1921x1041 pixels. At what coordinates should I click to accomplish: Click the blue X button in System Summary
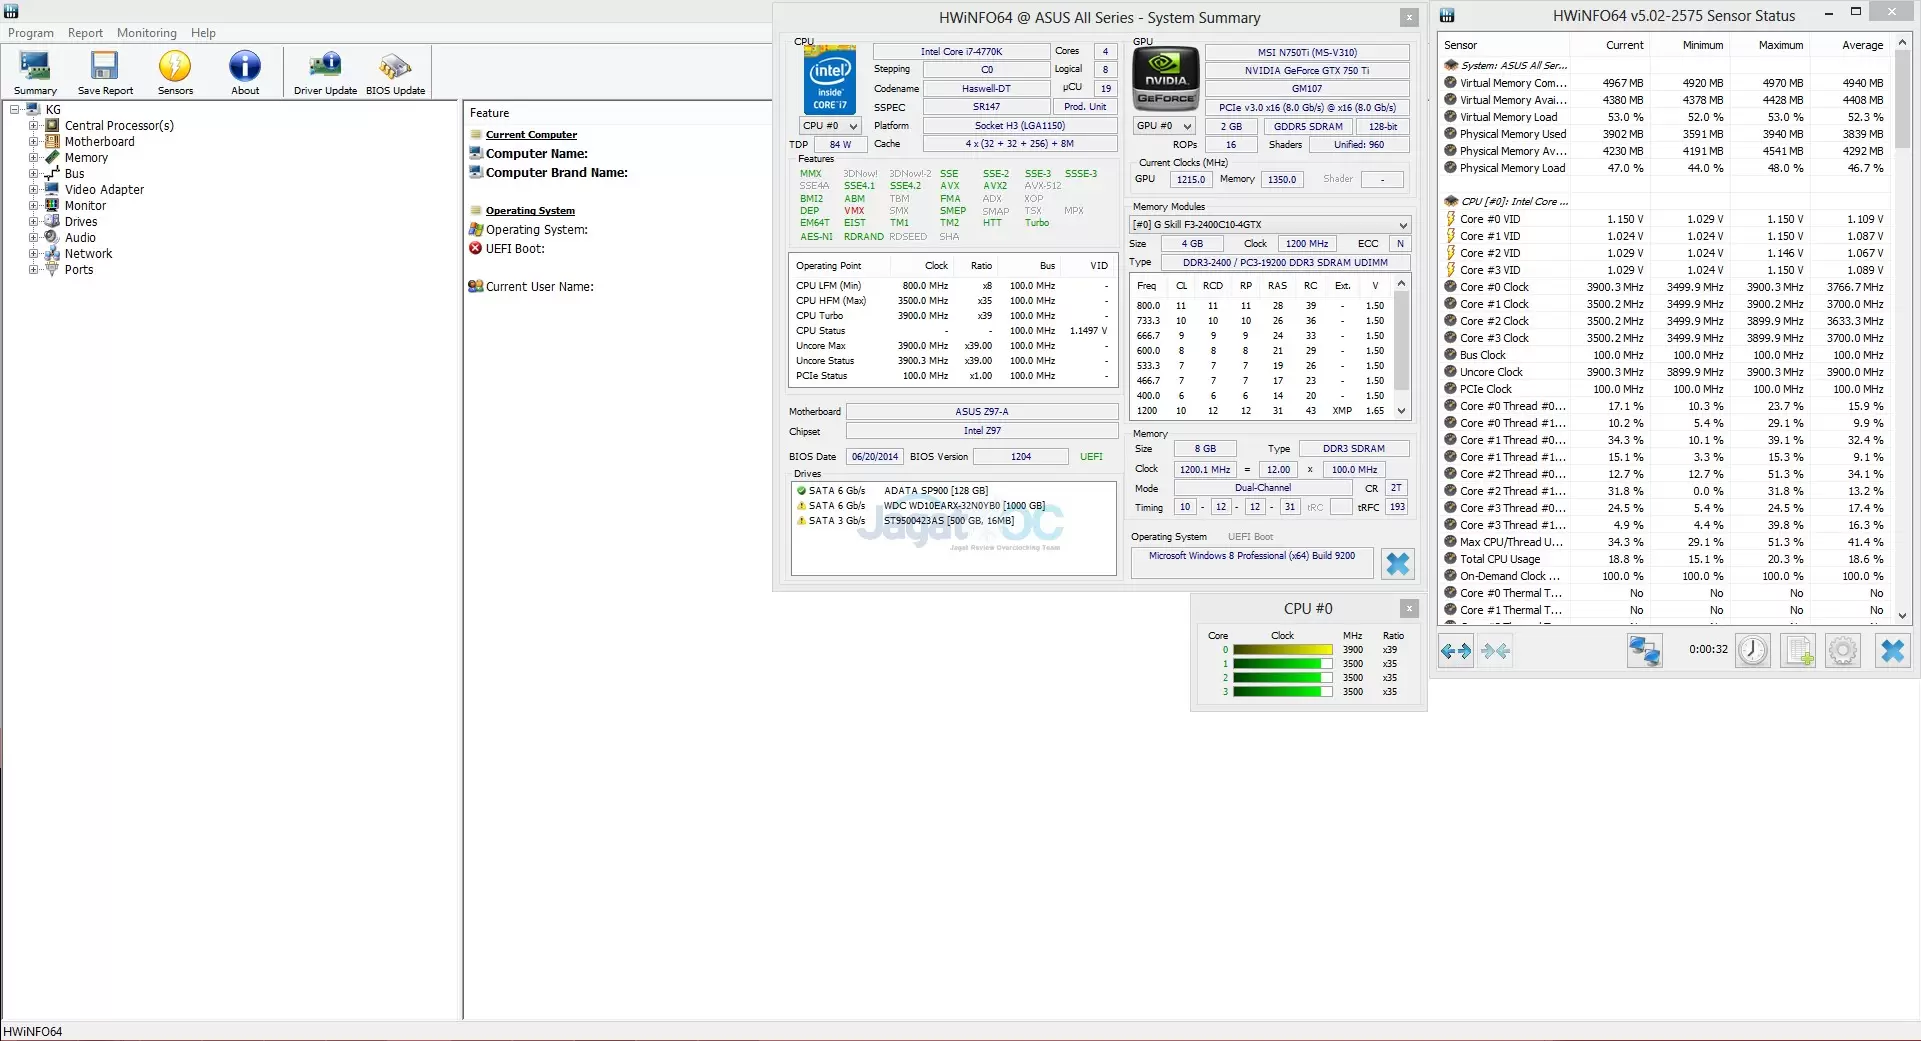(1398, 564)
